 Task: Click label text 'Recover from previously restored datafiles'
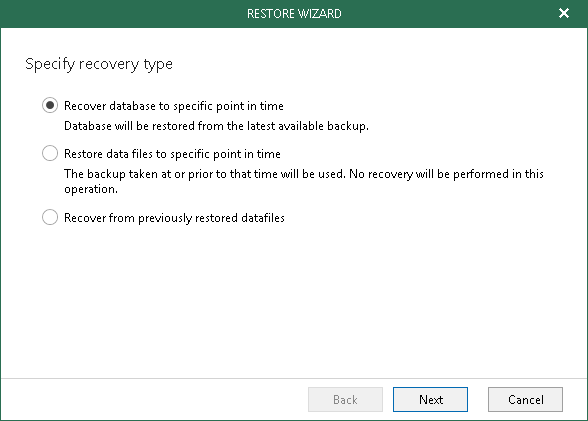pos(174,218)
